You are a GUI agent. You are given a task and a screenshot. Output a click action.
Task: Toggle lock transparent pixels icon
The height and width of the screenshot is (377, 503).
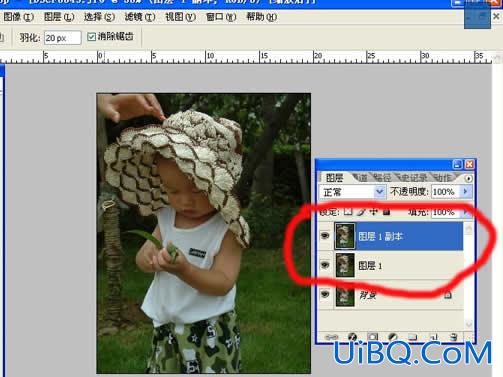348,211
